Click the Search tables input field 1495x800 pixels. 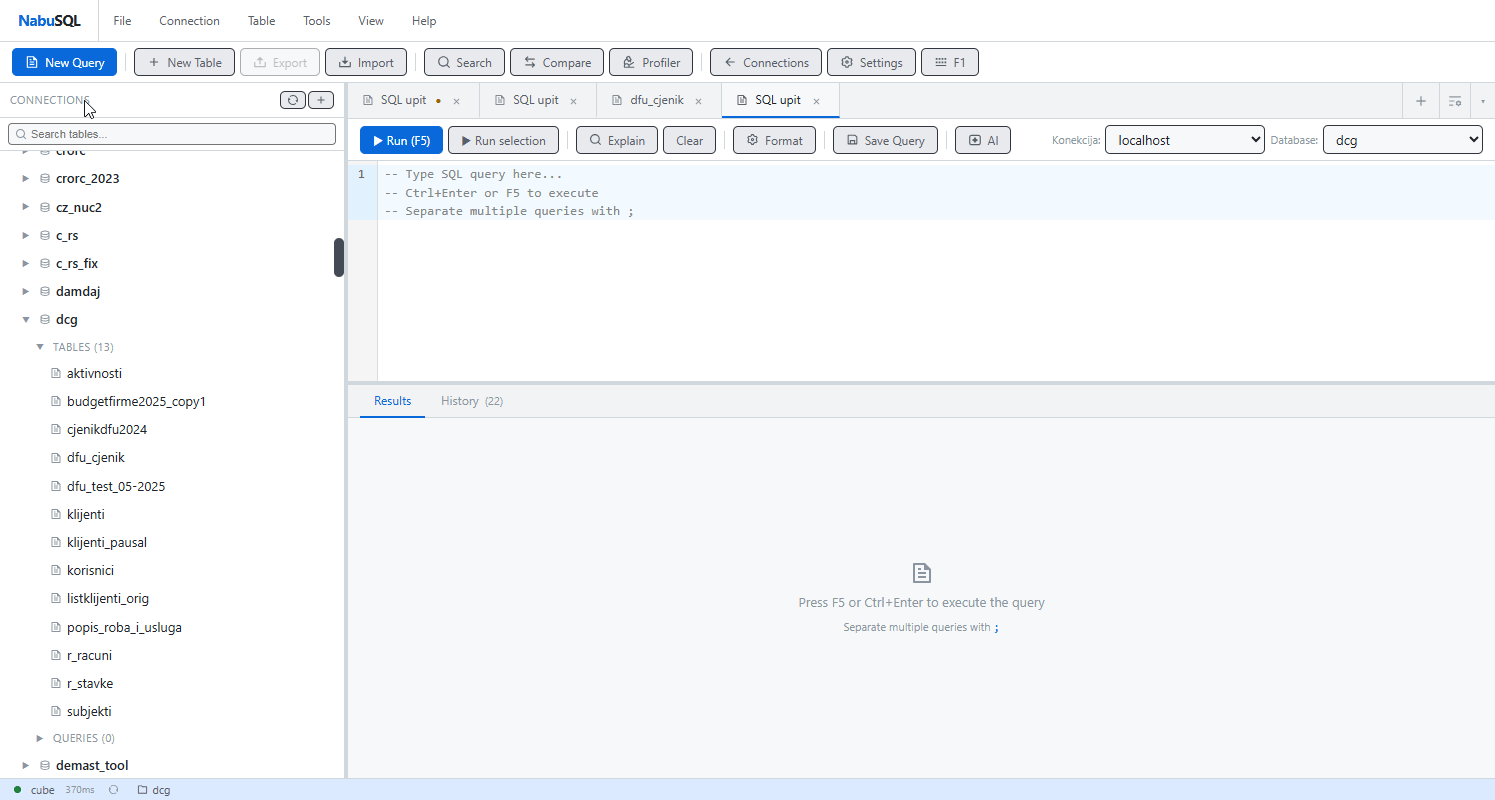click(172, 134)
